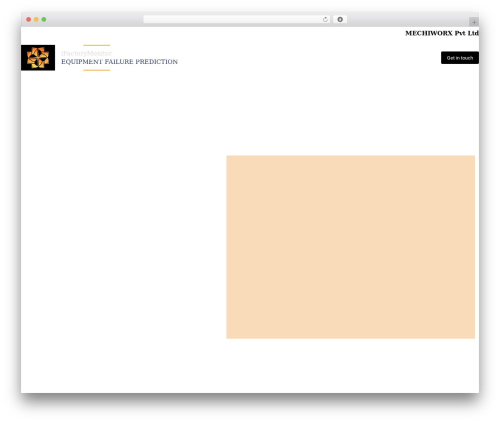Minimize the window using the yellow button

click(36, 19)
